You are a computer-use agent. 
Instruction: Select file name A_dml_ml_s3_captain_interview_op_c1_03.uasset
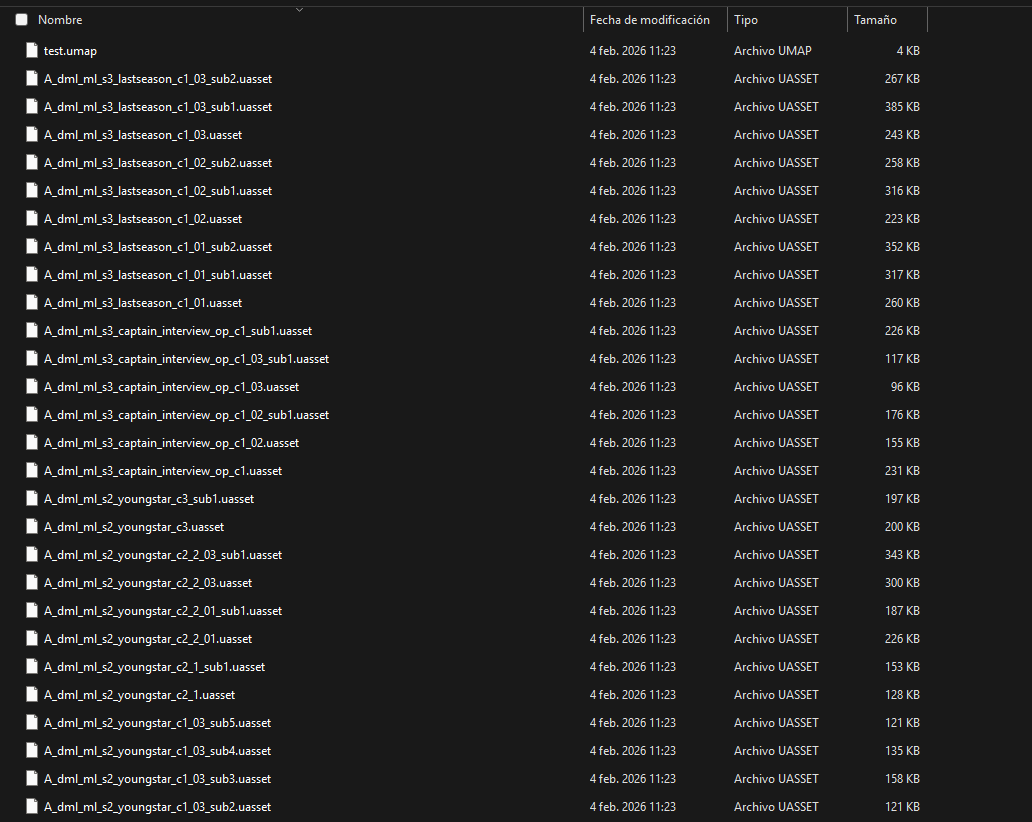[x=171, y=386]
